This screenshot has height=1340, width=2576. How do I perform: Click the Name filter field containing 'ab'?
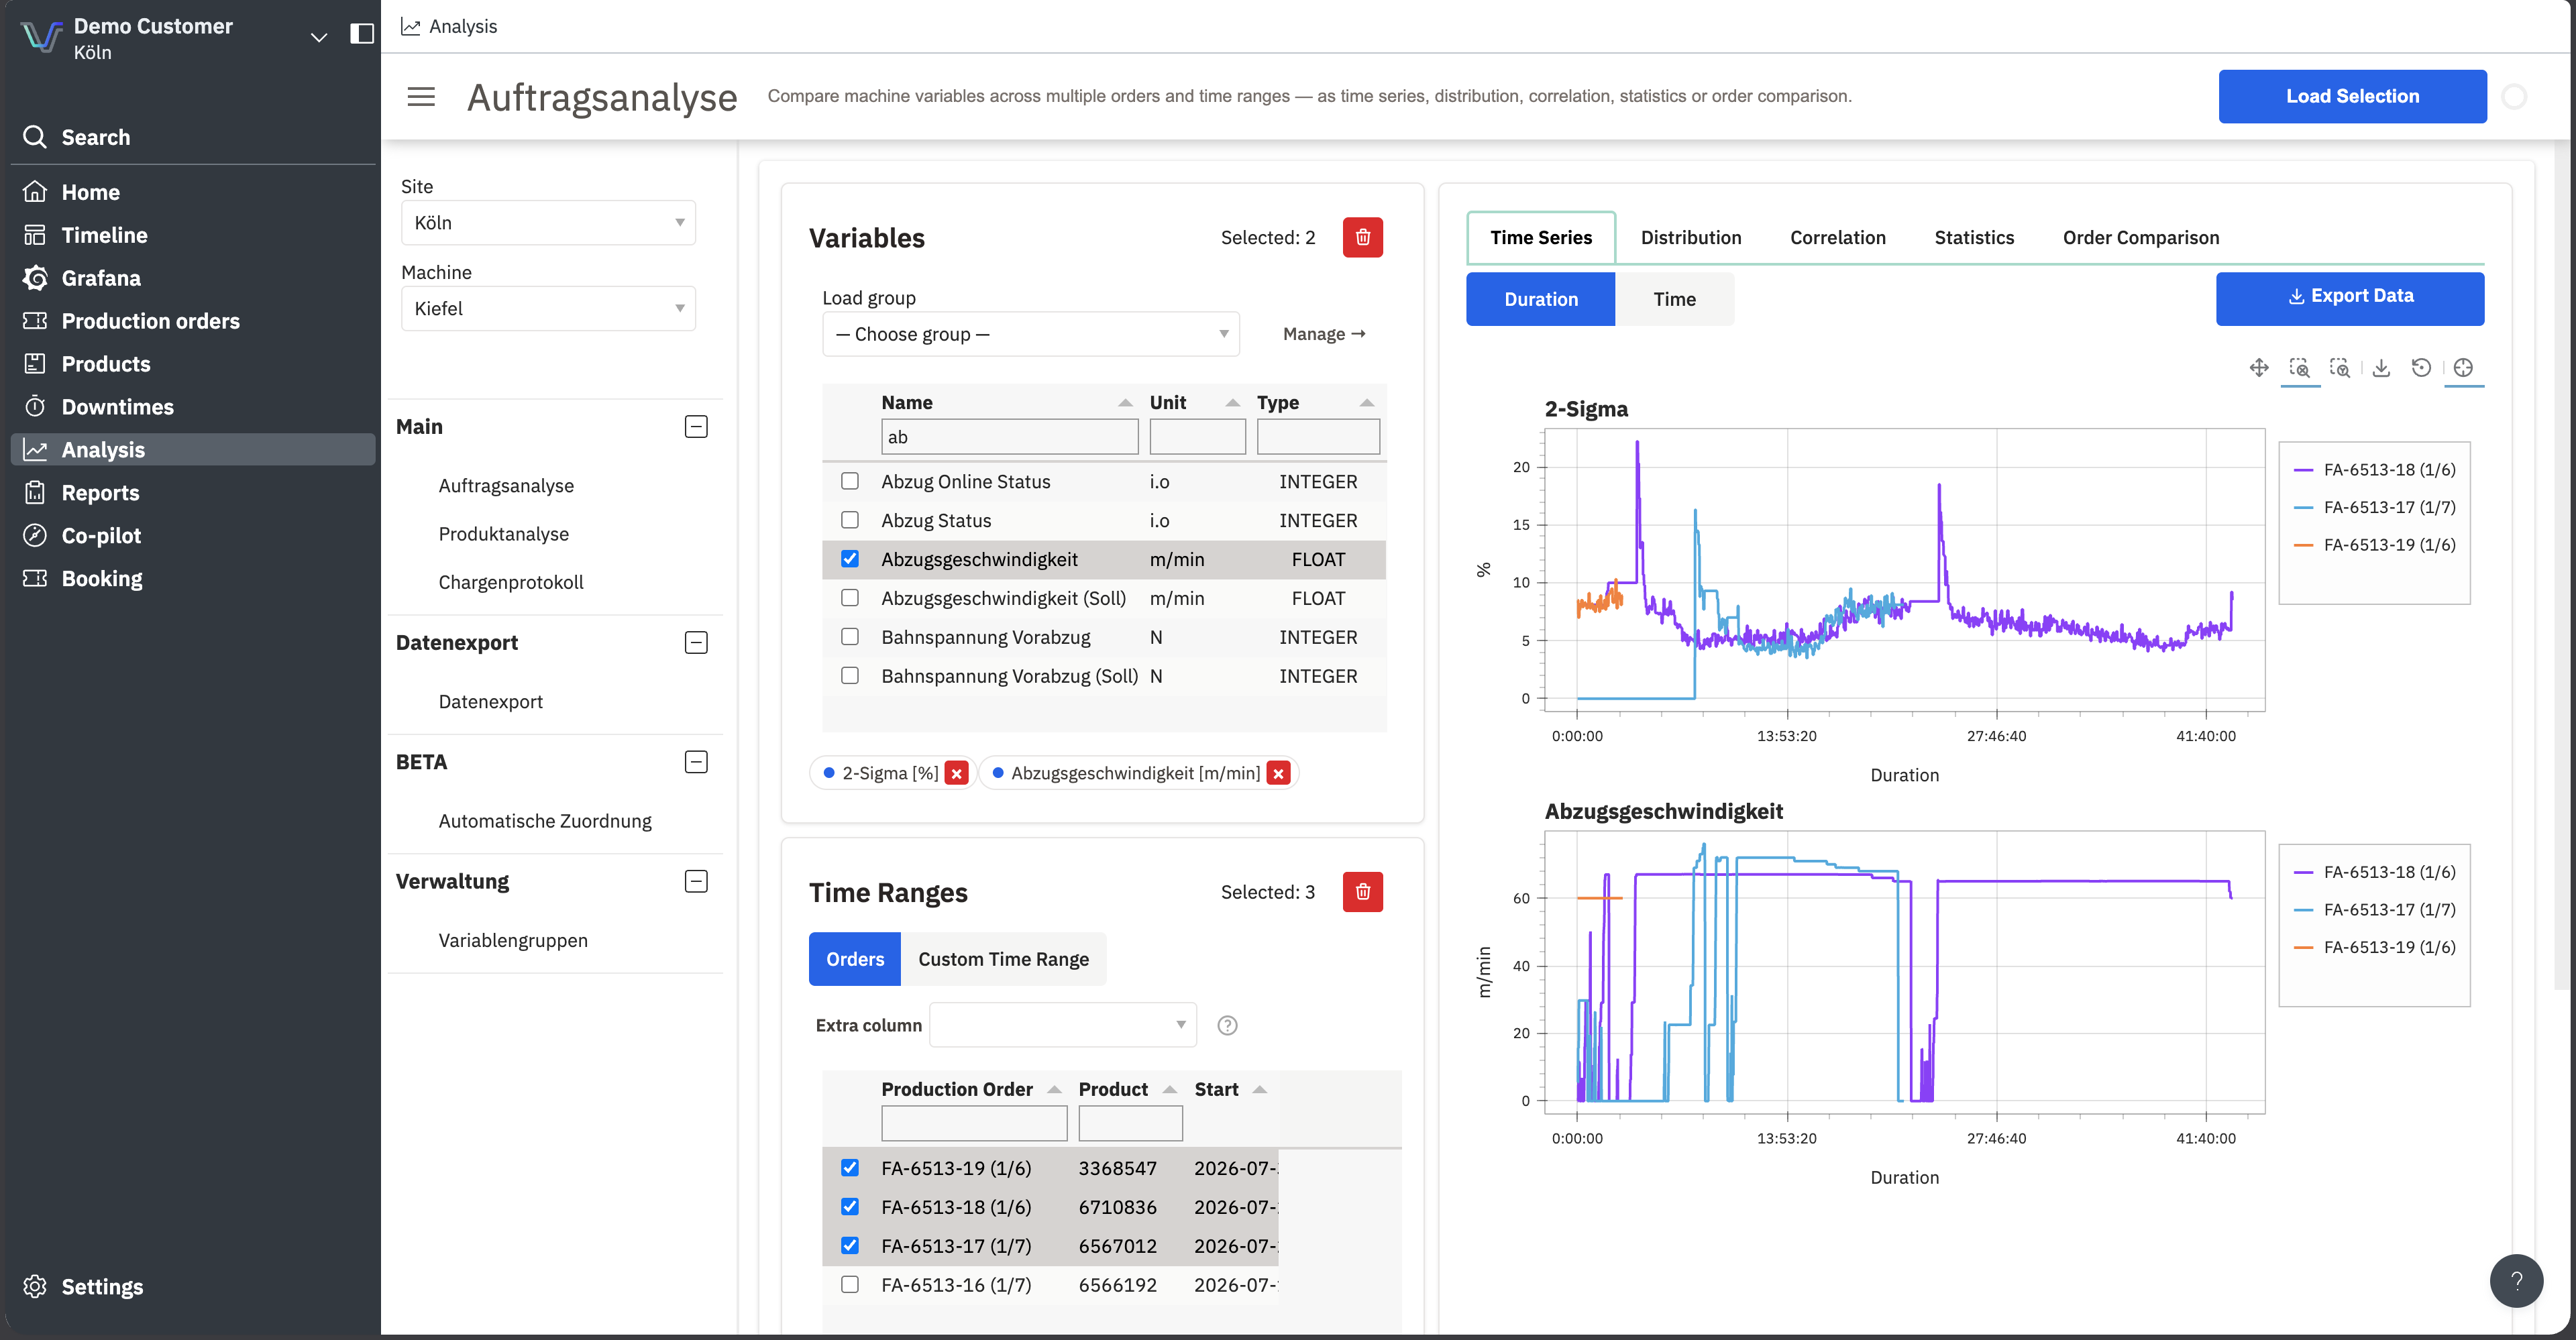pos(1009,437)
